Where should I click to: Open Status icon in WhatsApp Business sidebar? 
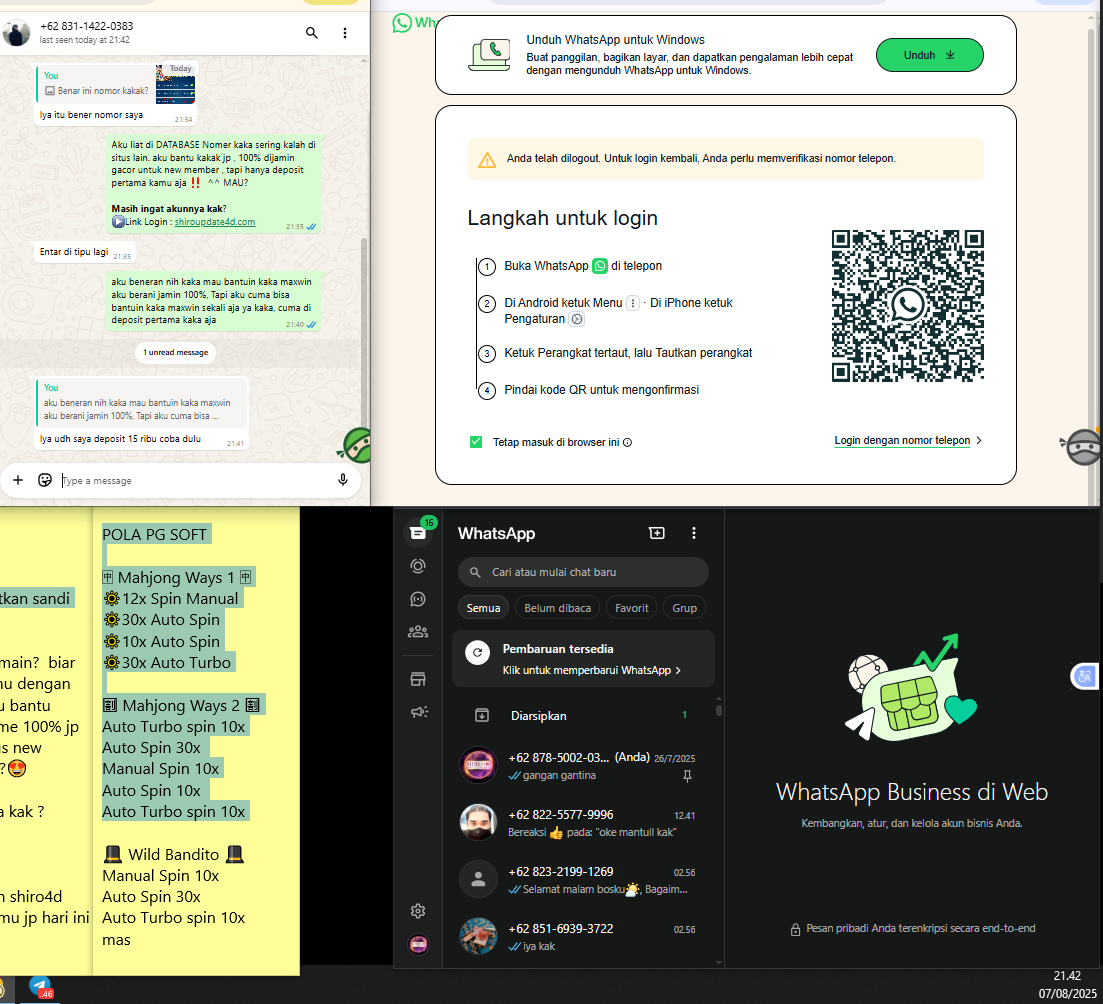(418, 566)
